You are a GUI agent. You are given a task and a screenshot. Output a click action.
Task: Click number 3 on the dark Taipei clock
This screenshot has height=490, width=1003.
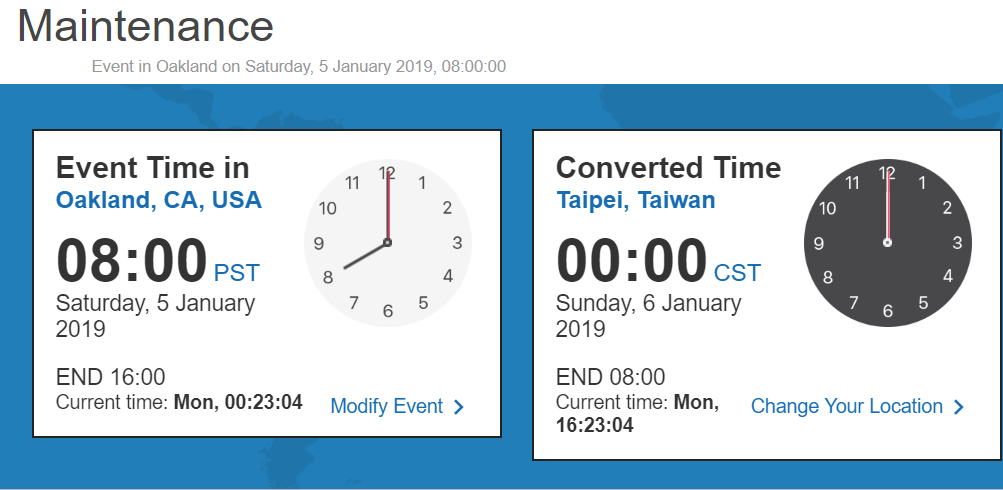pyautogui.click(x=957, y=242)
